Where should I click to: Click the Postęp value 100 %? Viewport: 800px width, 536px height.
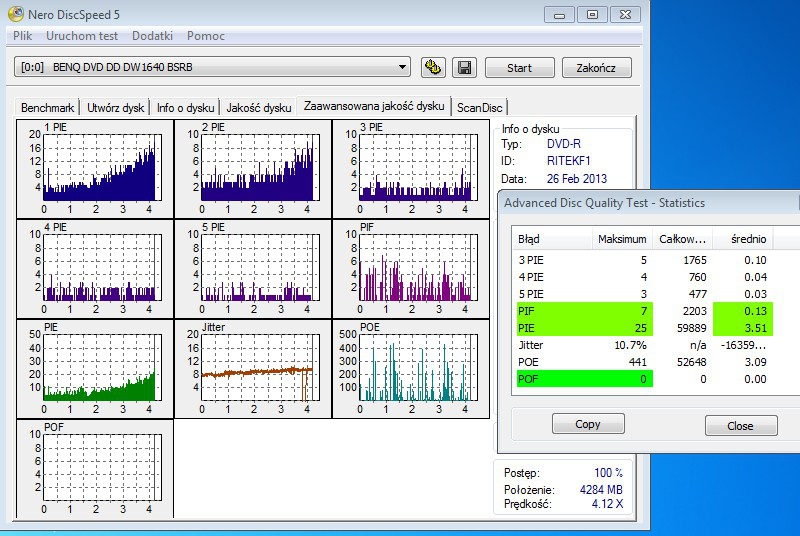point(608,473)
